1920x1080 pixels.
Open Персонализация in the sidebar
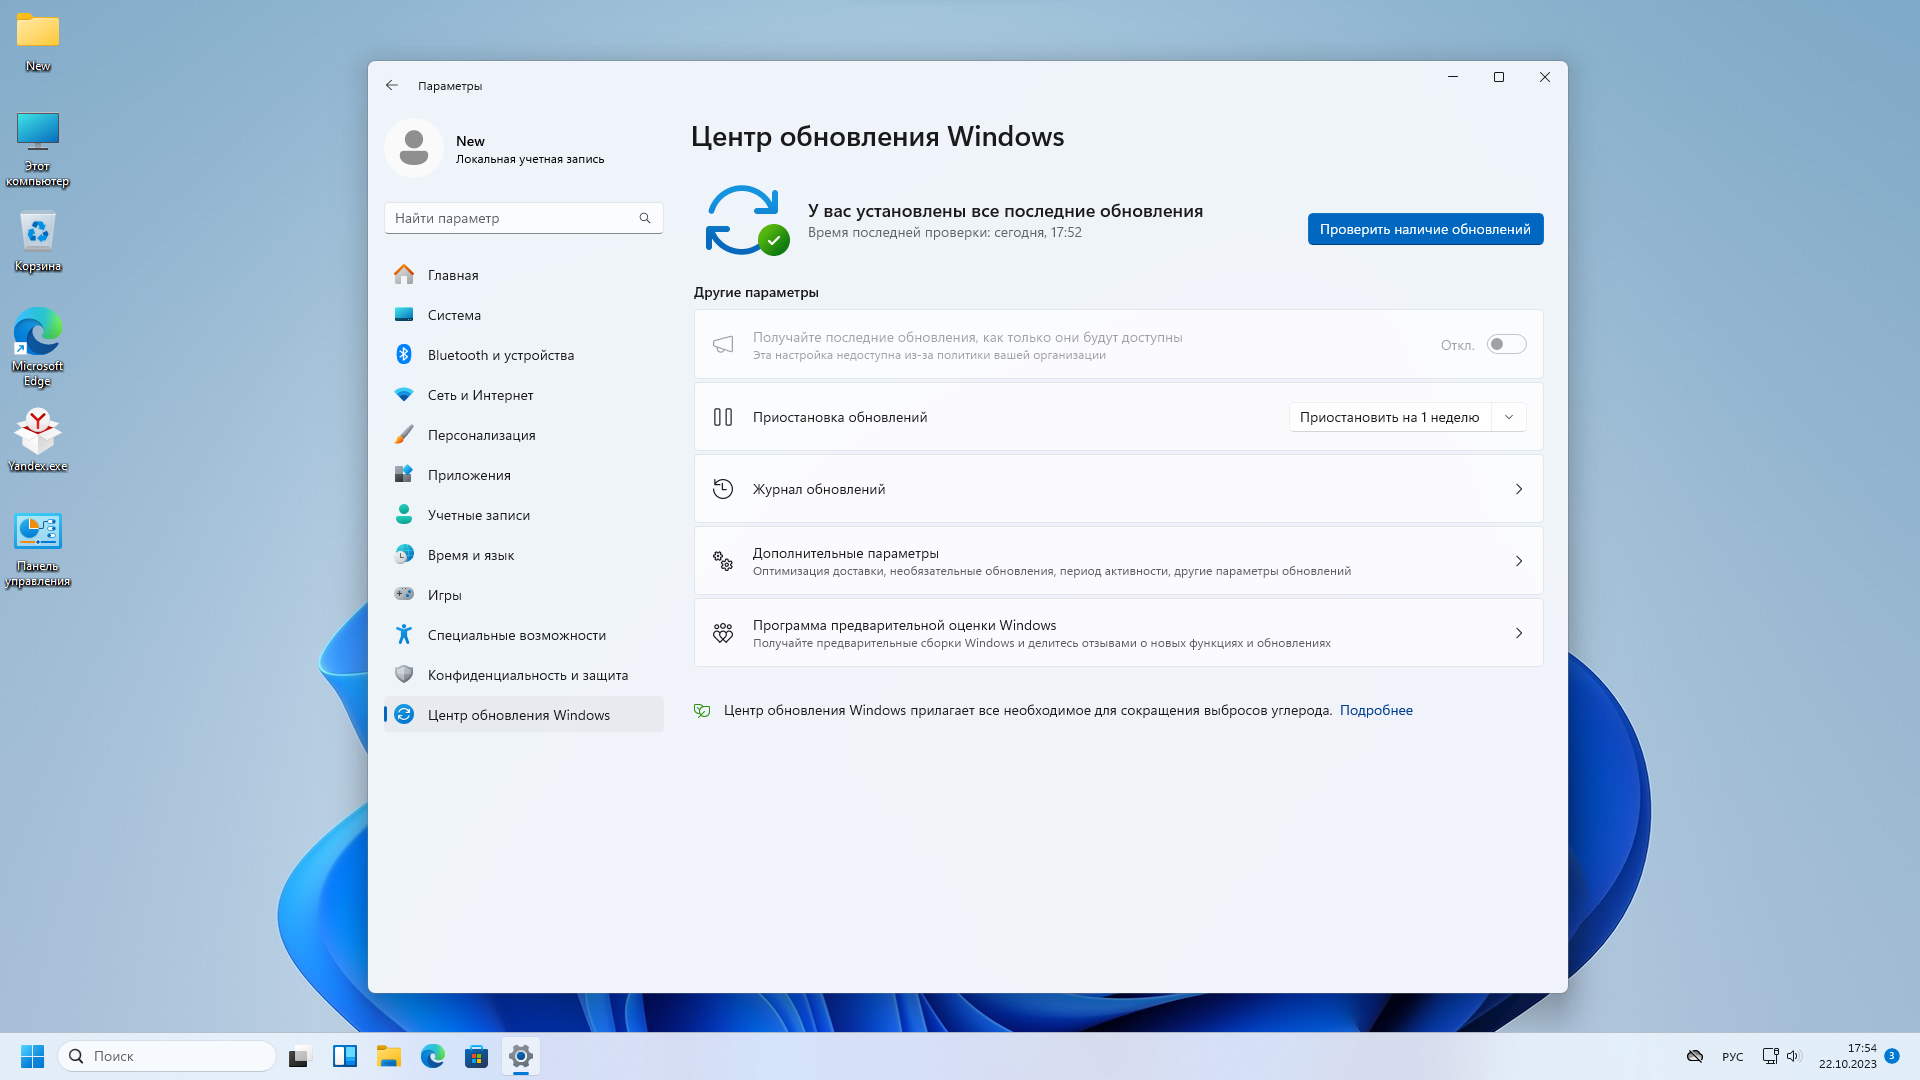481,435
